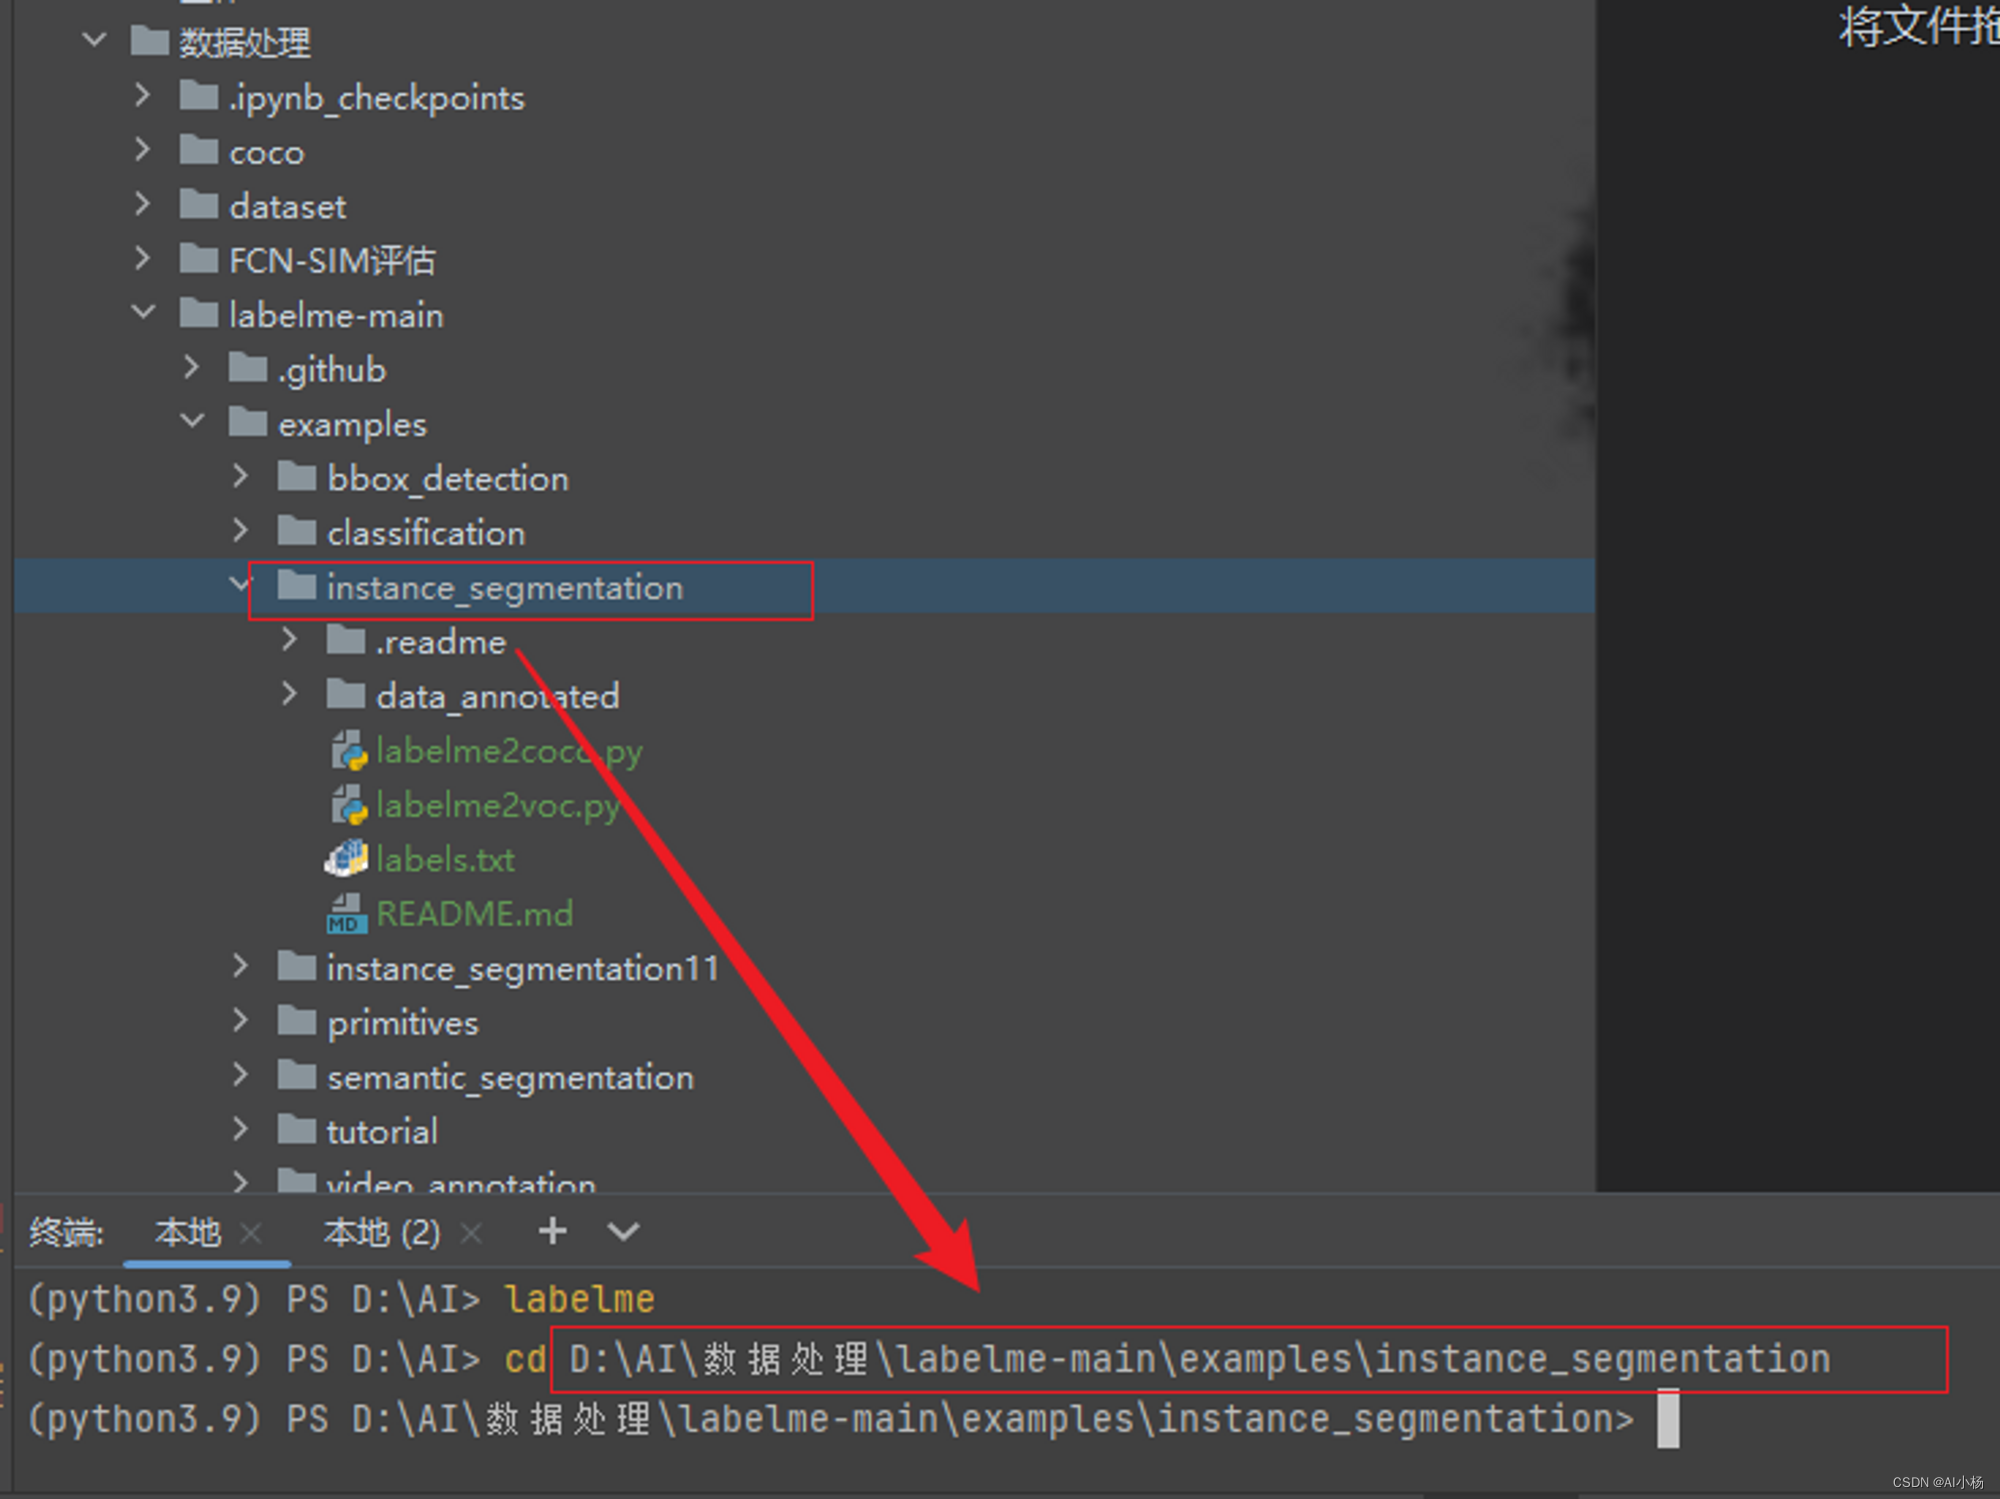Click the labelme command in terminal

[x=580, y=1299]
